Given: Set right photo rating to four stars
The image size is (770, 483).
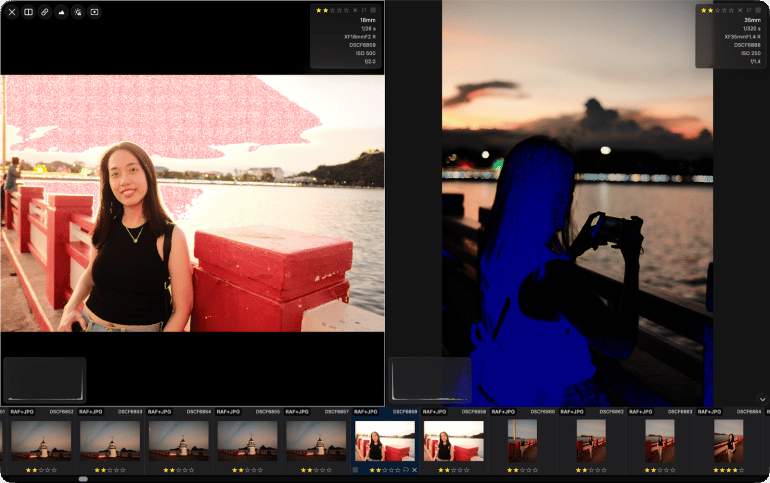Looking at the screenshot, I should pos(723,10).
